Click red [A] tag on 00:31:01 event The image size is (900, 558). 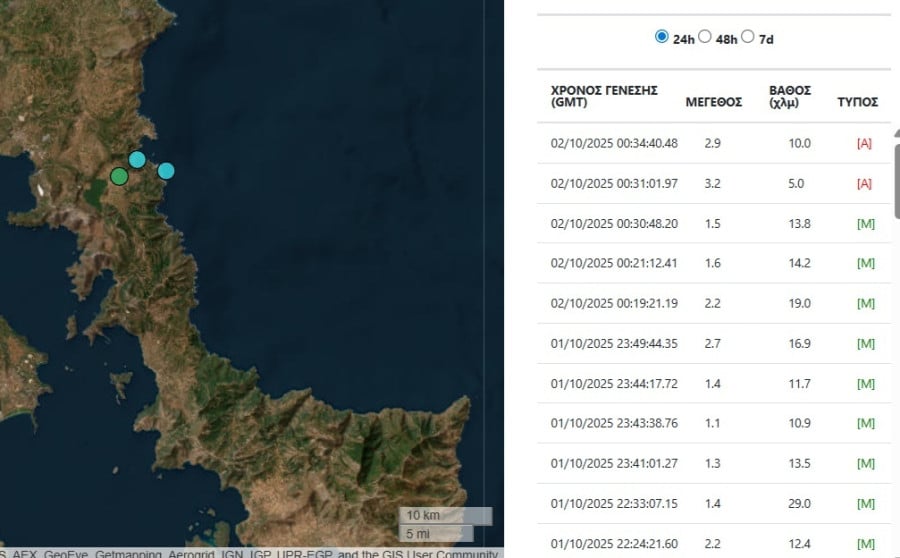864,183
